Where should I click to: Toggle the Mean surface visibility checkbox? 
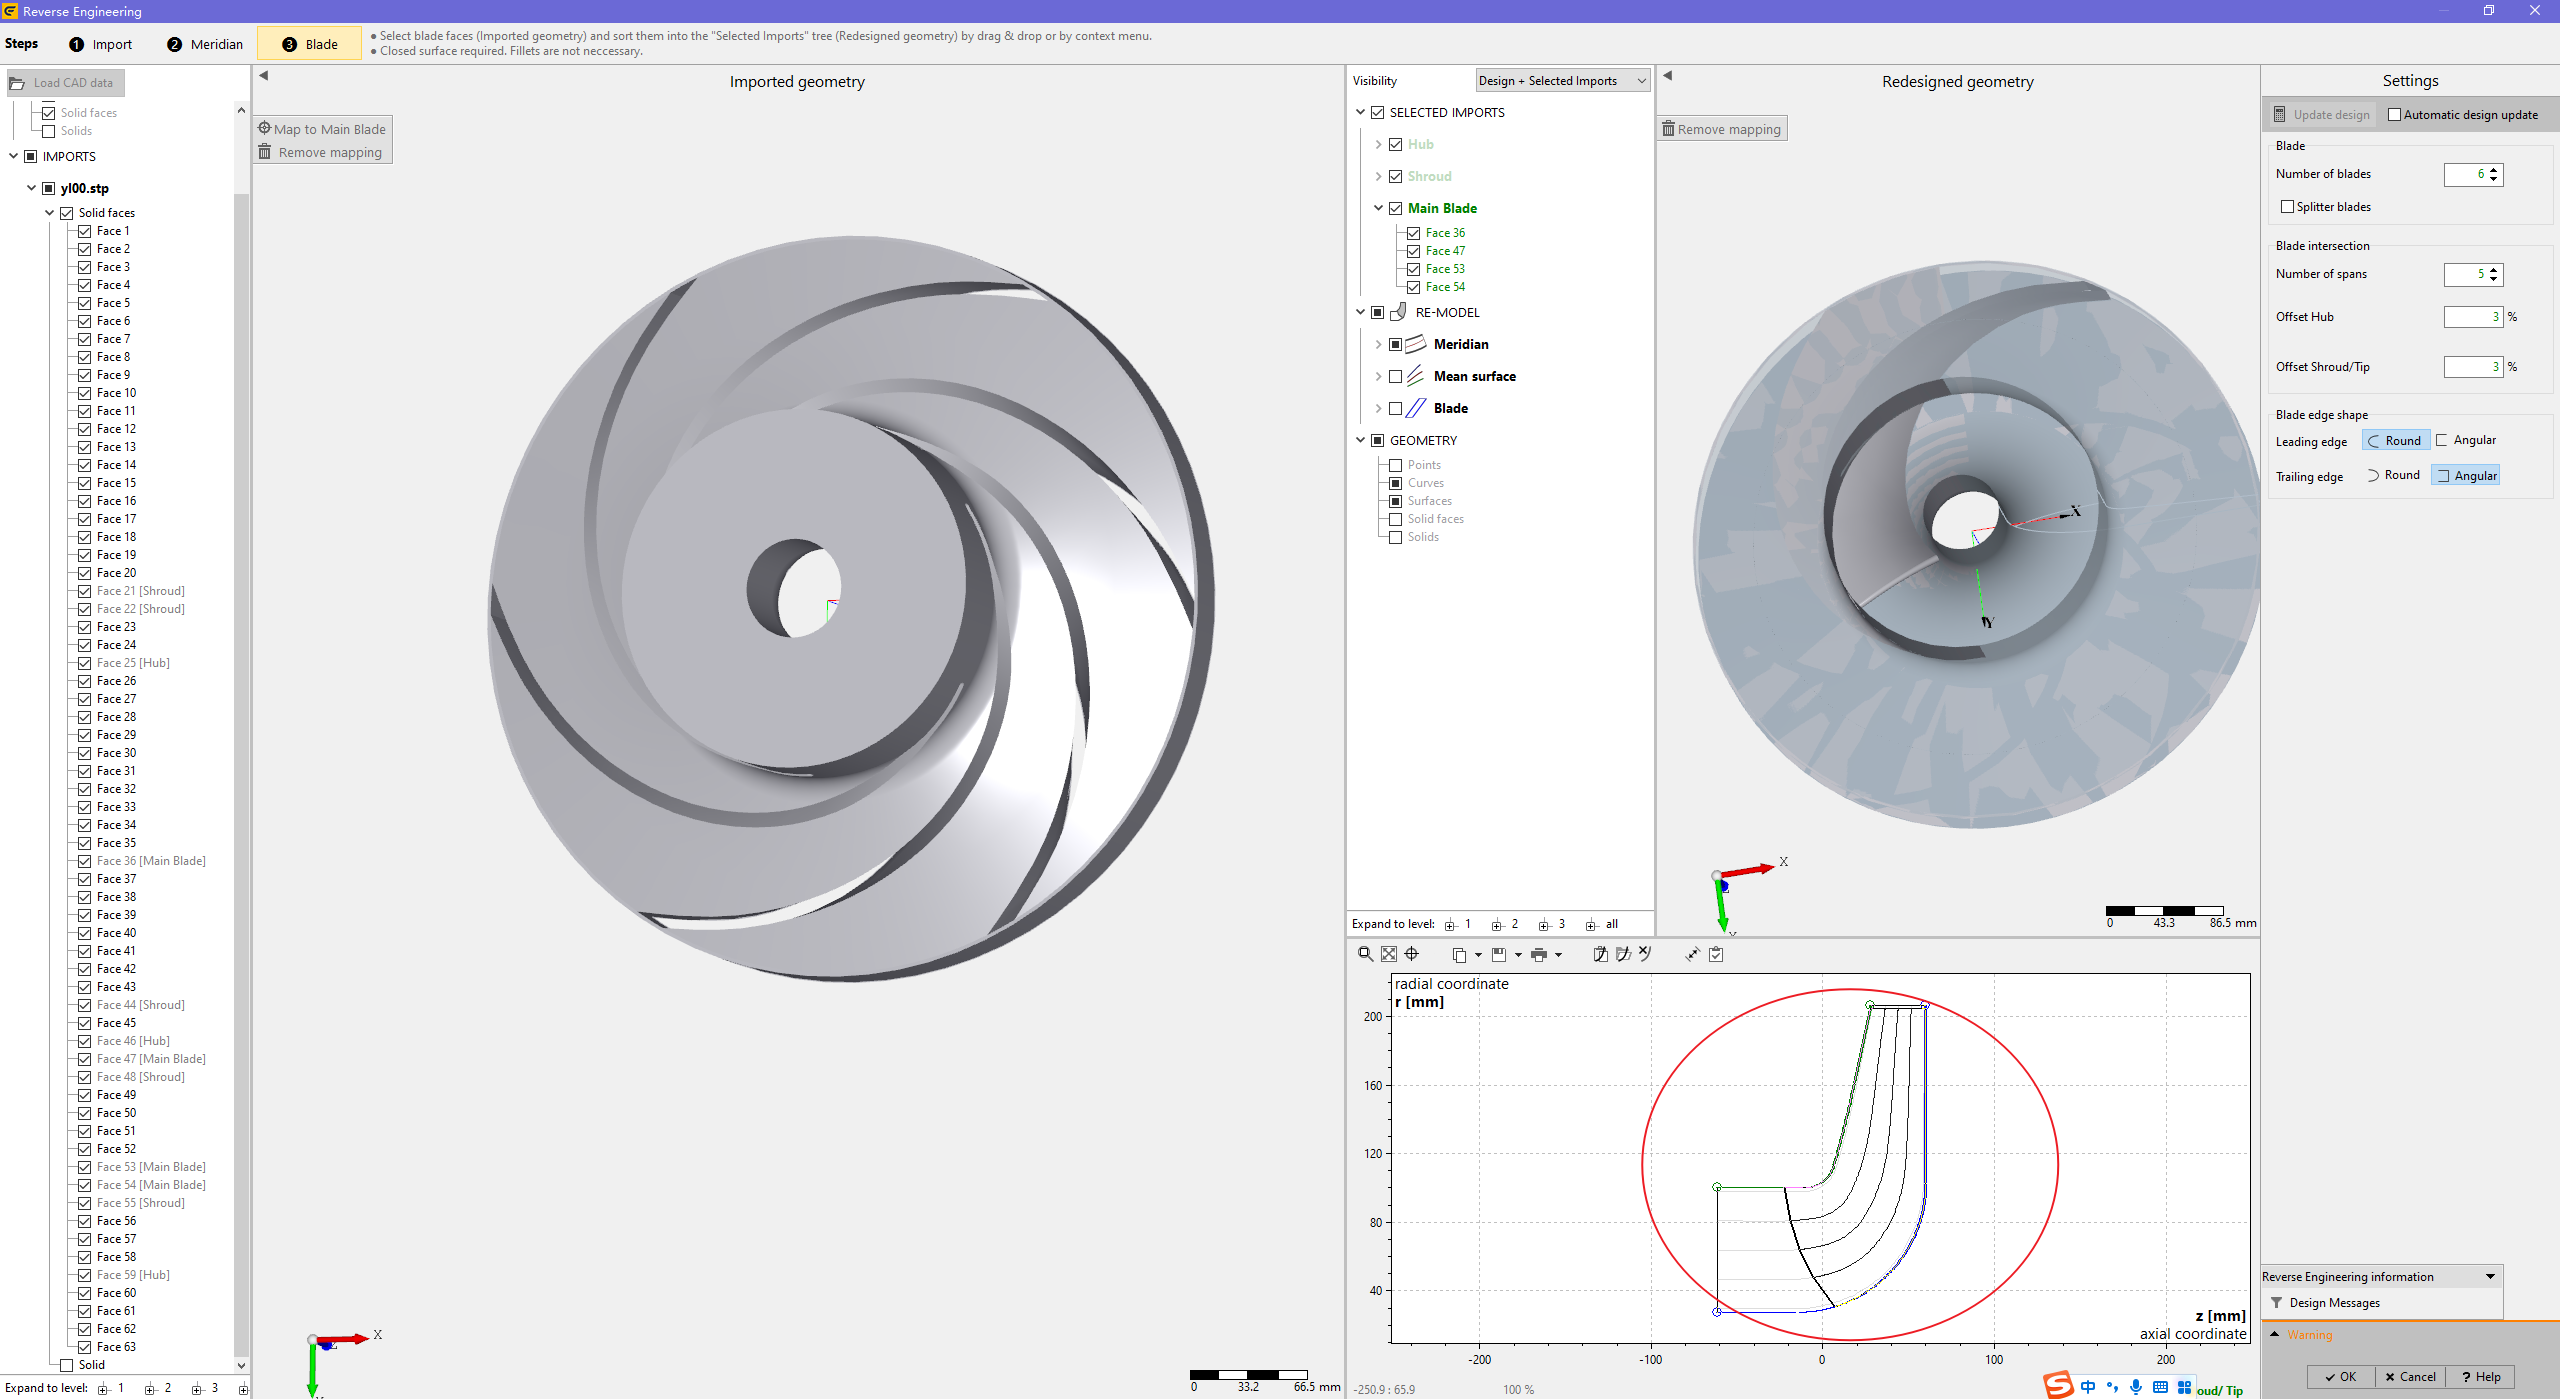[1396, 377]
